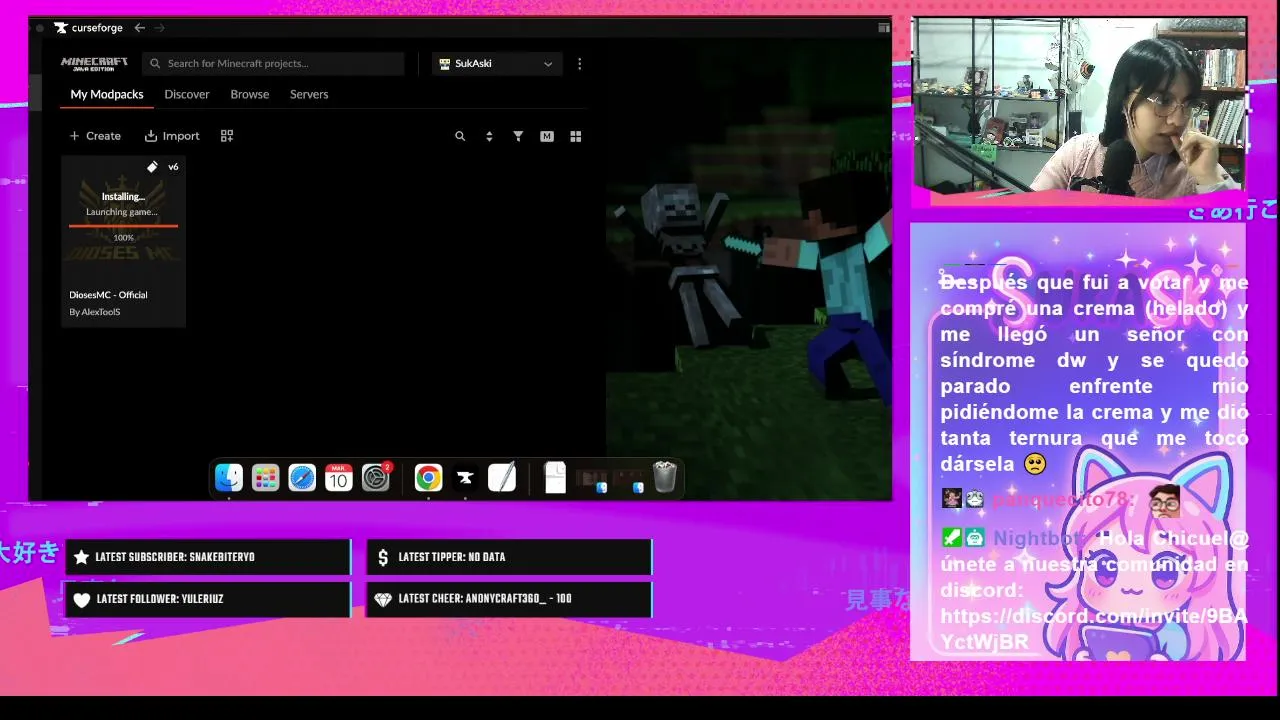
Task: Open the Trash in the dock
Action: (x=665, y=478)
